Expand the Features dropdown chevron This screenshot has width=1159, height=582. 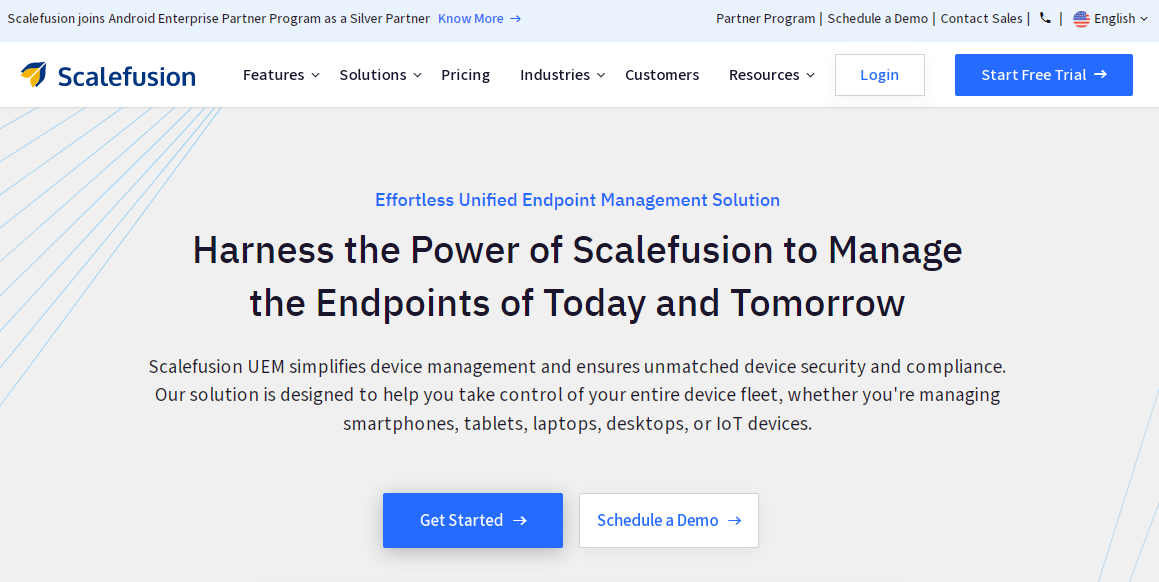pyautogui.click(x=316, y=75)
